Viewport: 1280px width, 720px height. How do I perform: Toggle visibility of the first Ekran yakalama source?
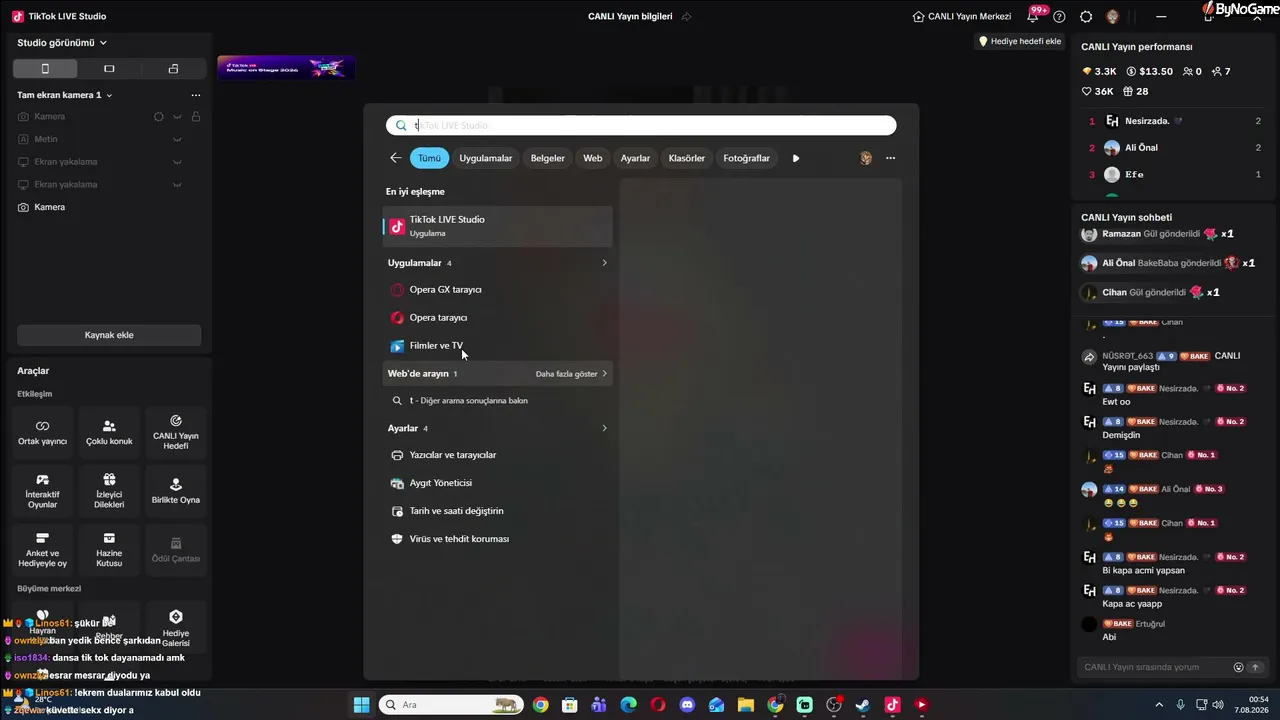(177, 162)
